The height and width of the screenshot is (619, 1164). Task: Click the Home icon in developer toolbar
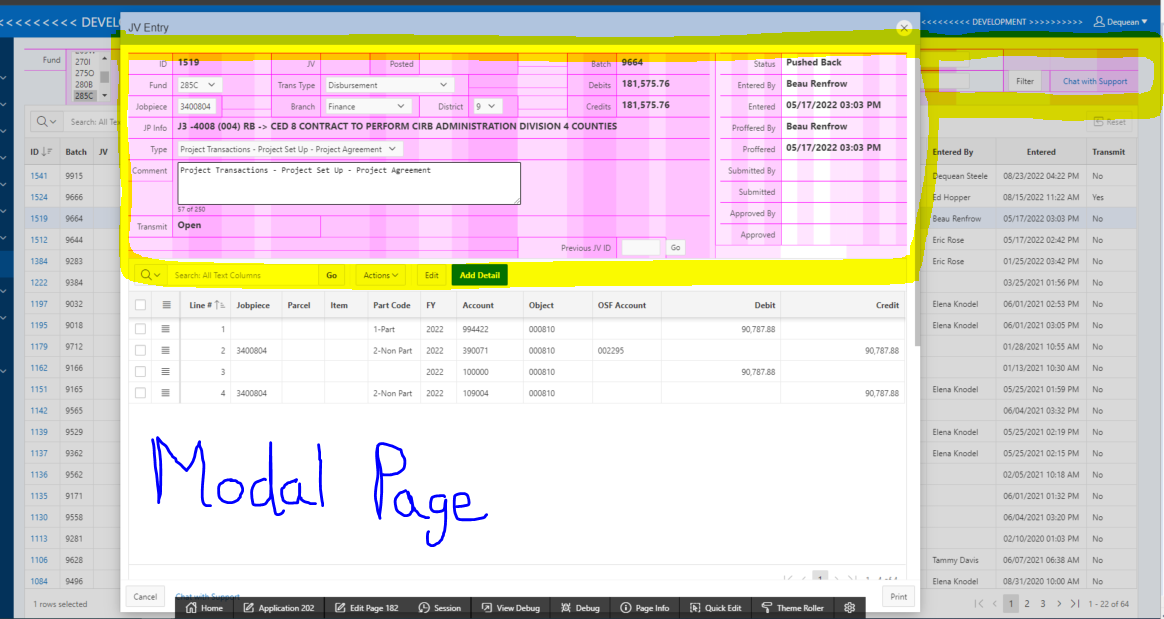click(x=204, y=607)
